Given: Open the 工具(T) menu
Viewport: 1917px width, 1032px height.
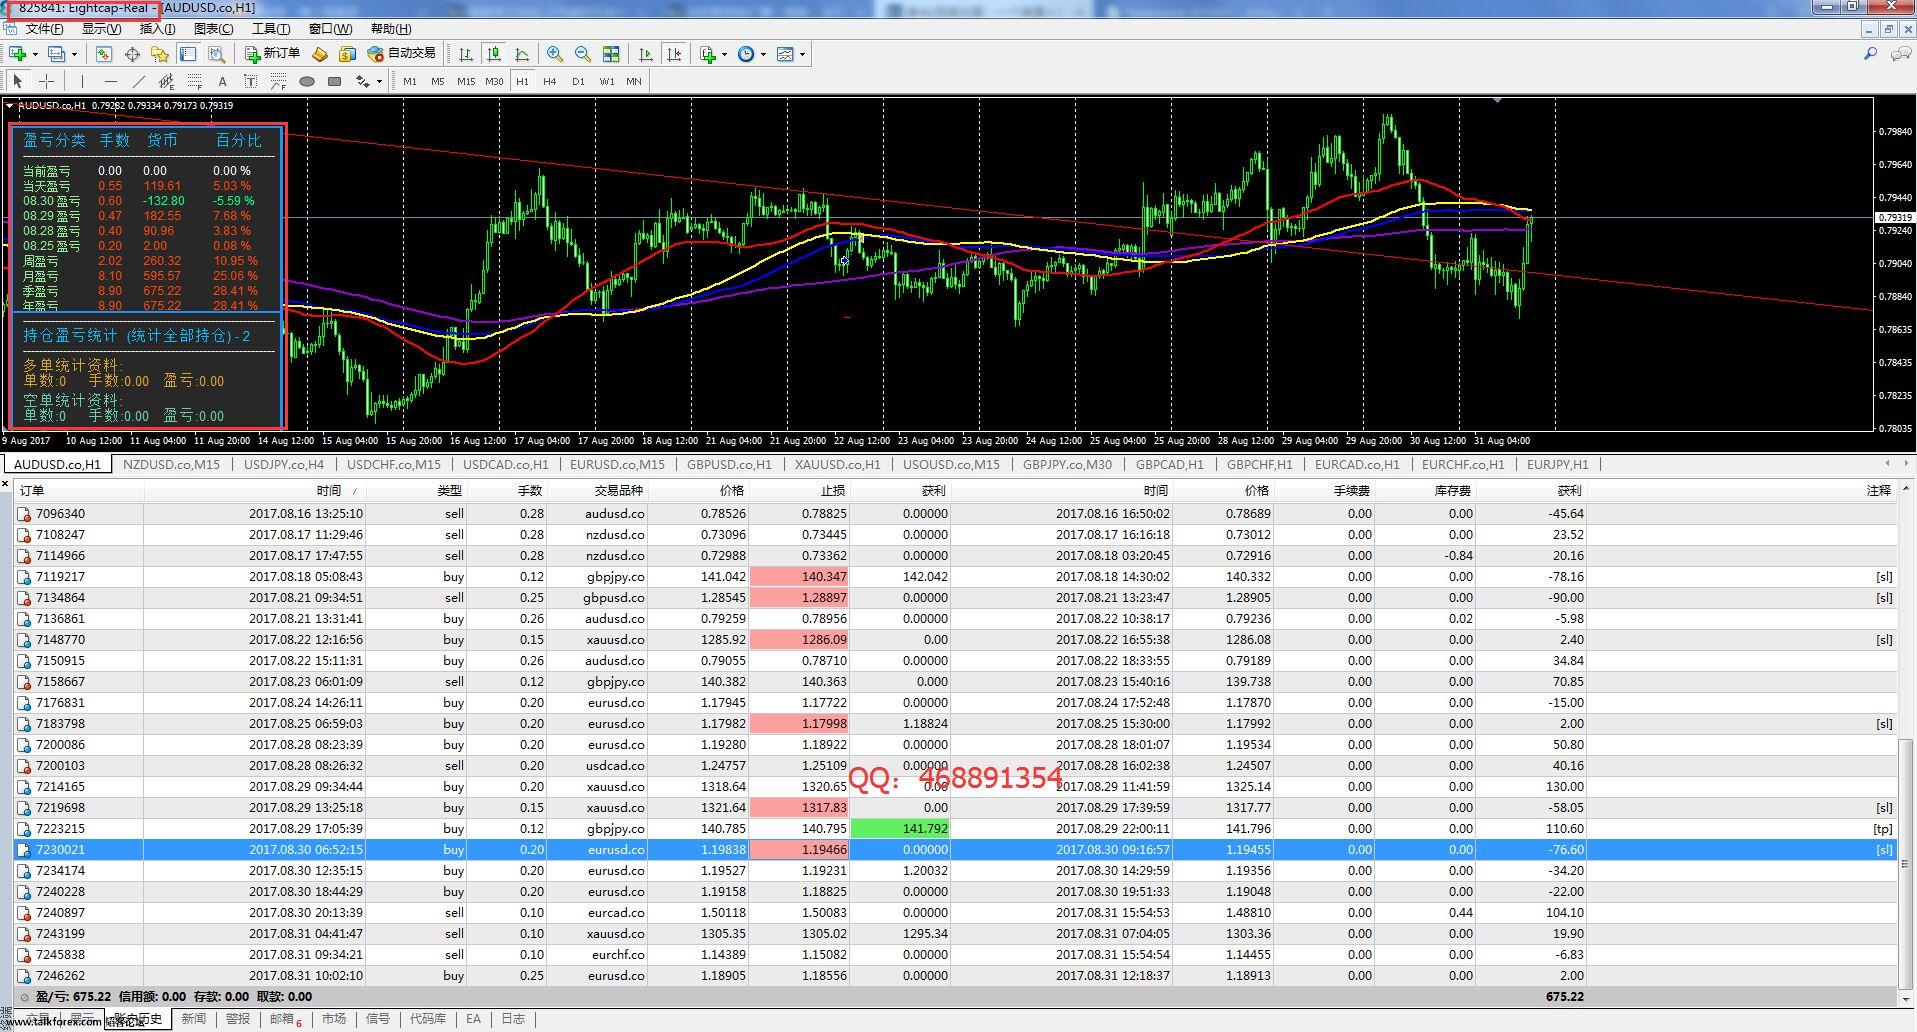Looking at the screenshot, I should (271, 29).
